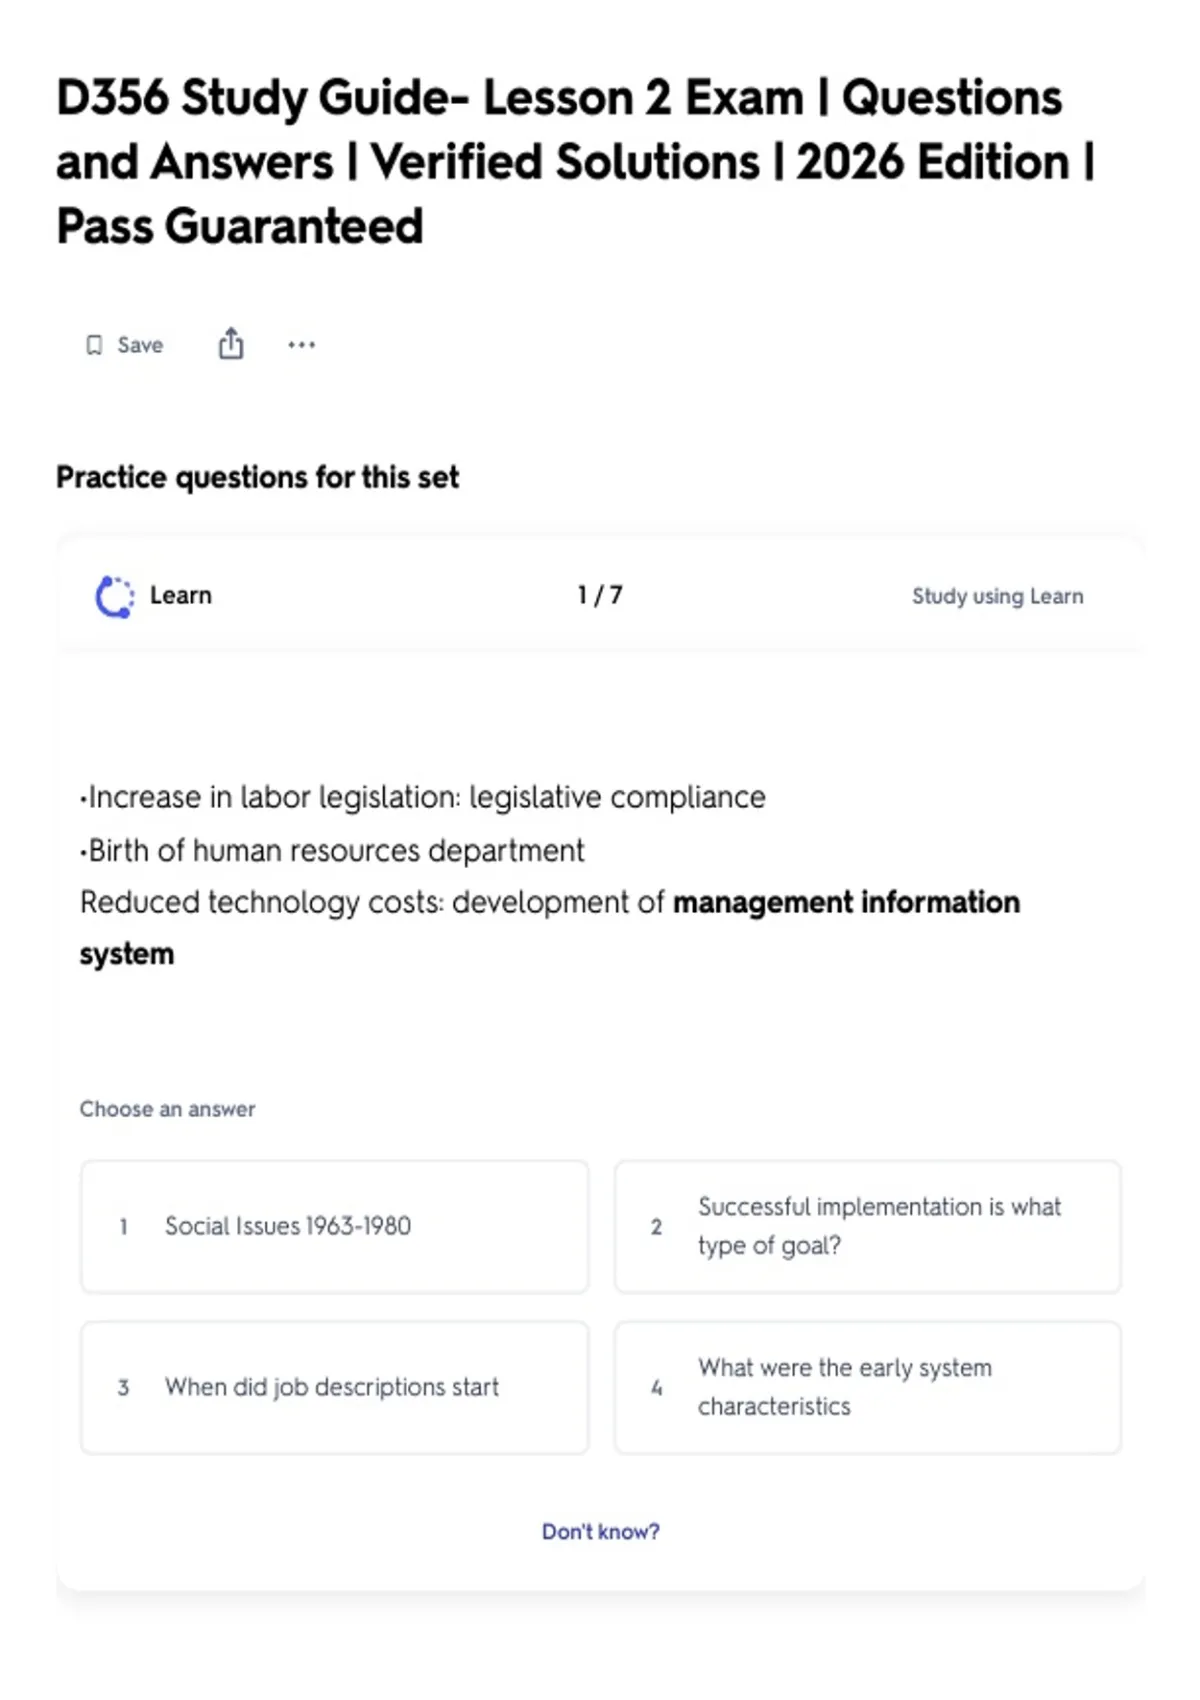This screenshot has height=1700, width=1200.
Task: Click the Learn mode circular icon
Action: click(114, 597)
